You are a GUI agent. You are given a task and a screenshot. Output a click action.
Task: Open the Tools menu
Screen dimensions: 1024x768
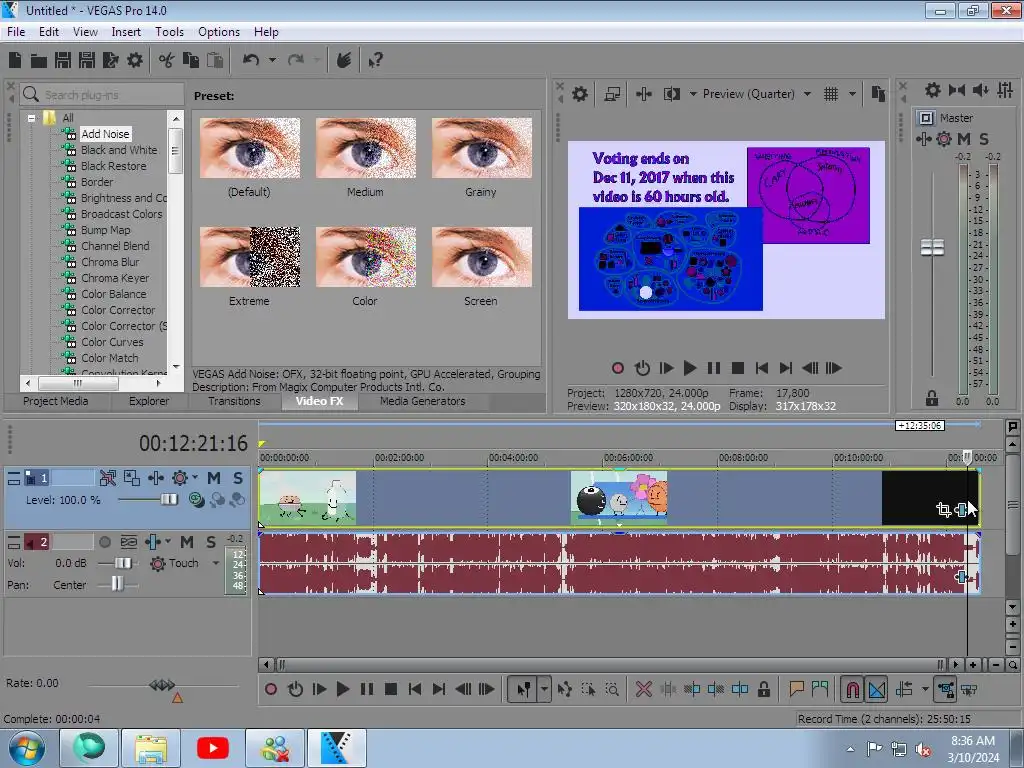(169, 32)
